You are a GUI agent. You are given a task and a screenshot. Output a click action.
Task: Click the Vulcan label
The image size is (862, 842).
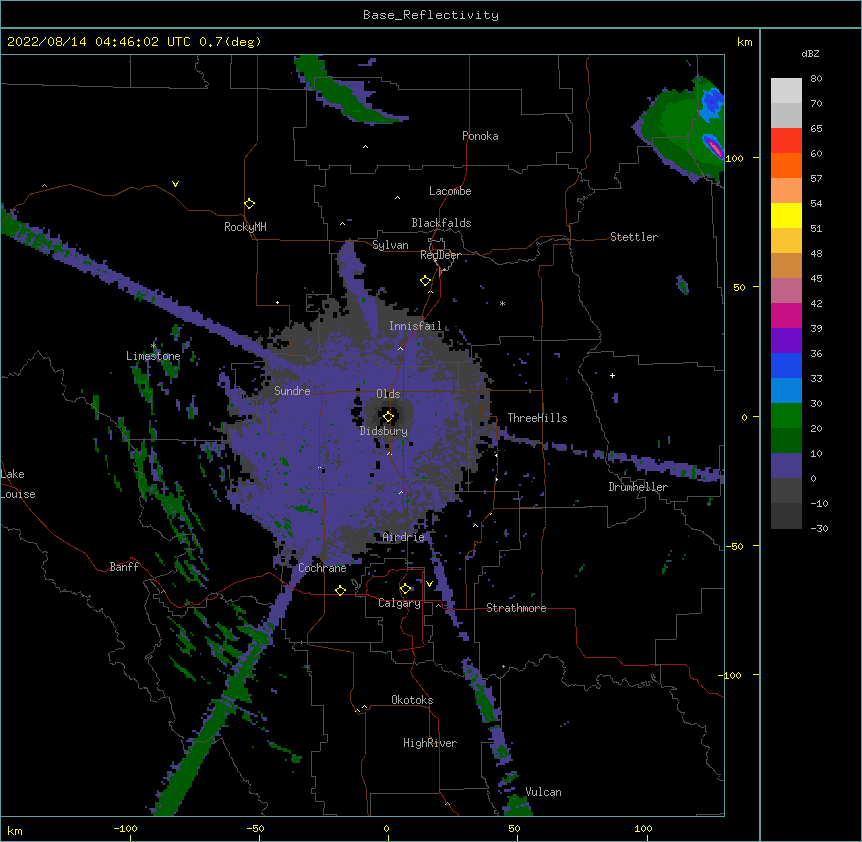(543, 792)
